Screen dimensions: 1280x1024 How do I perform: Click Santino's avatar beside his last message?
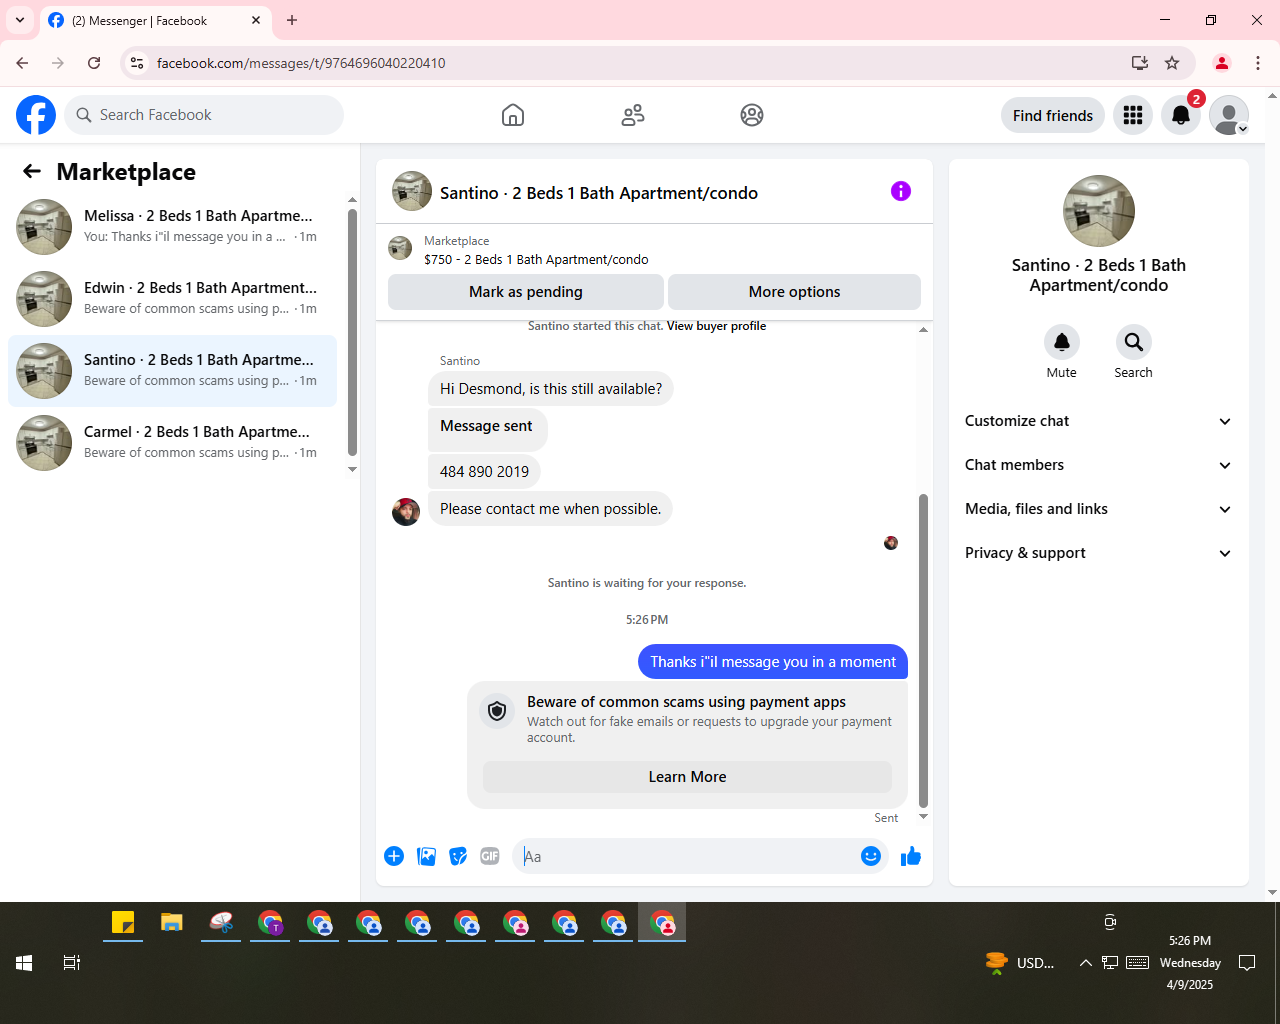coord(406,512)
